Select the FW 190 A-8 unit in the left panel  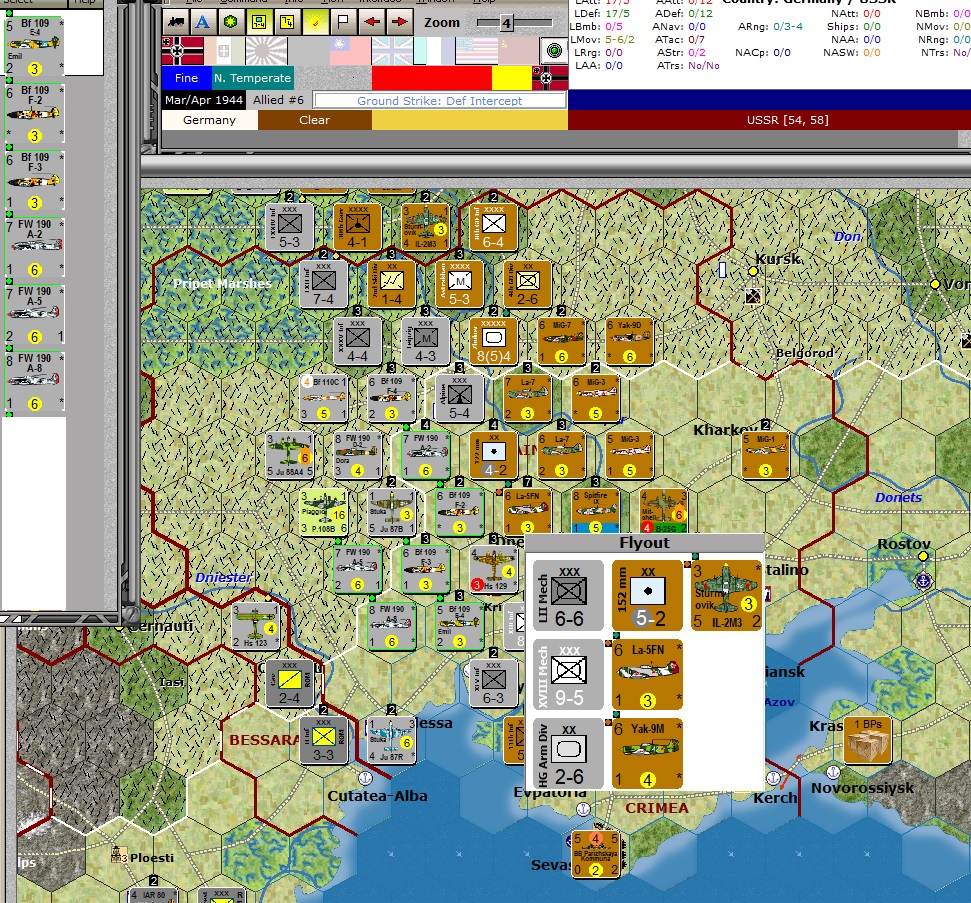click(x=34, y=382)
